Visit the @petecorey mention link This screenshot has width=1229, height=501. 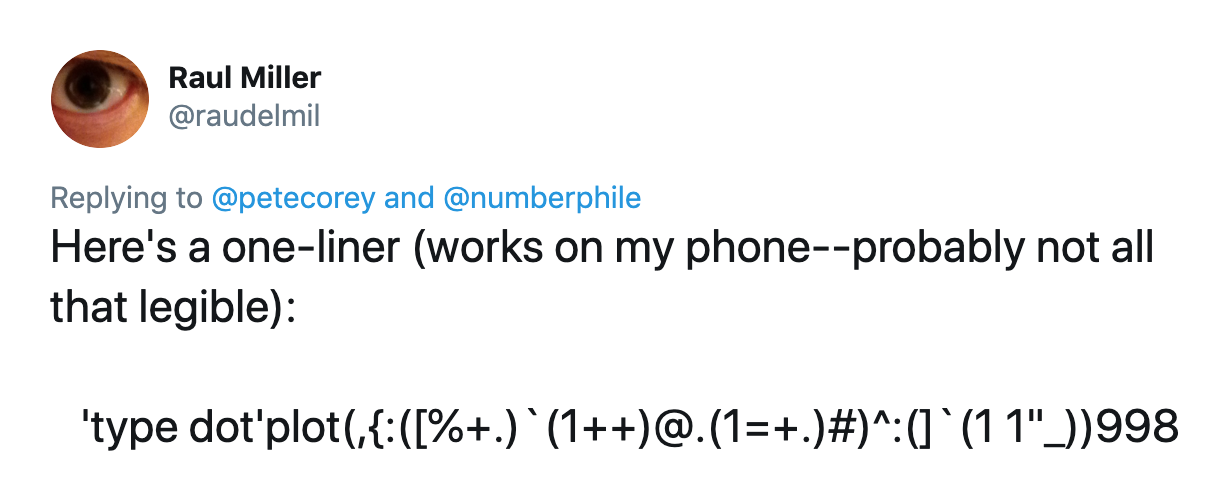294,198
